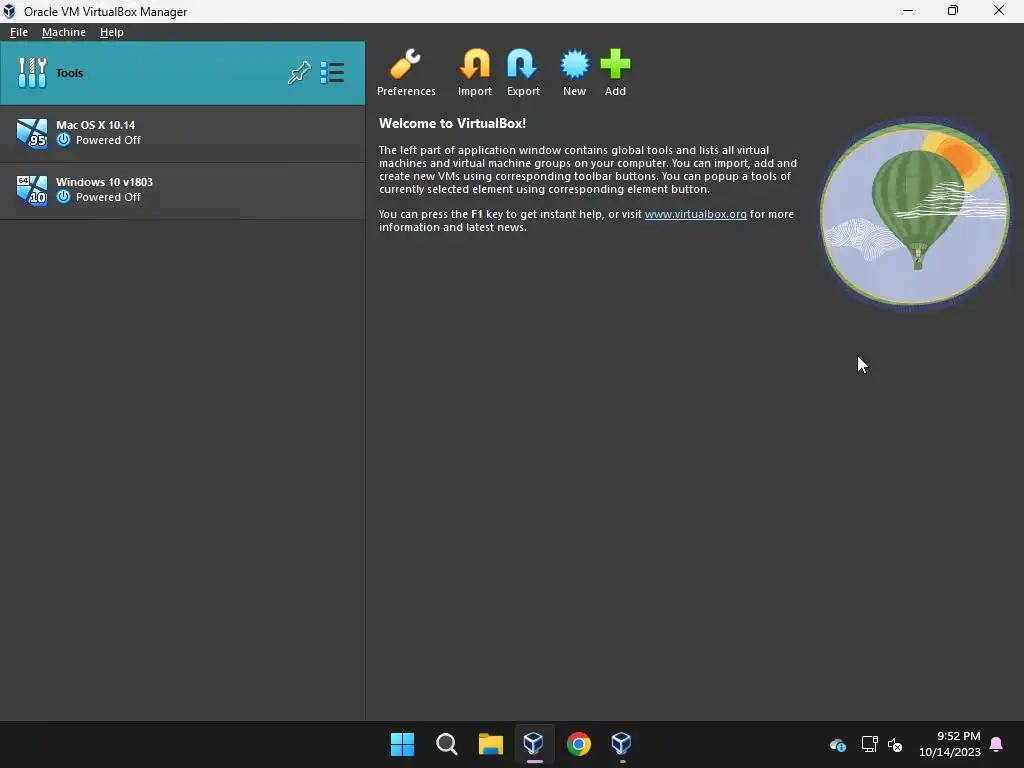Visit the www.virtualbox.org link
Viewport: 1024px width, 768px height.
[x=696, y=214]
